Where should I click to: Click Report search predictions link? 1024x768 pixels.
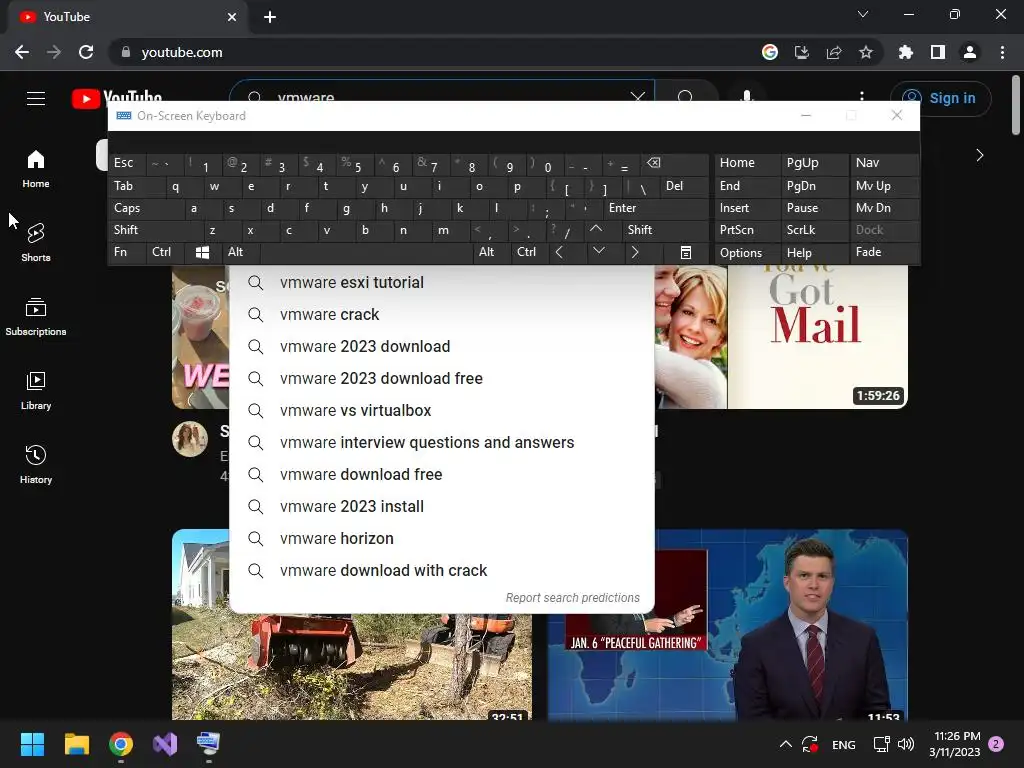click(573, 598)
